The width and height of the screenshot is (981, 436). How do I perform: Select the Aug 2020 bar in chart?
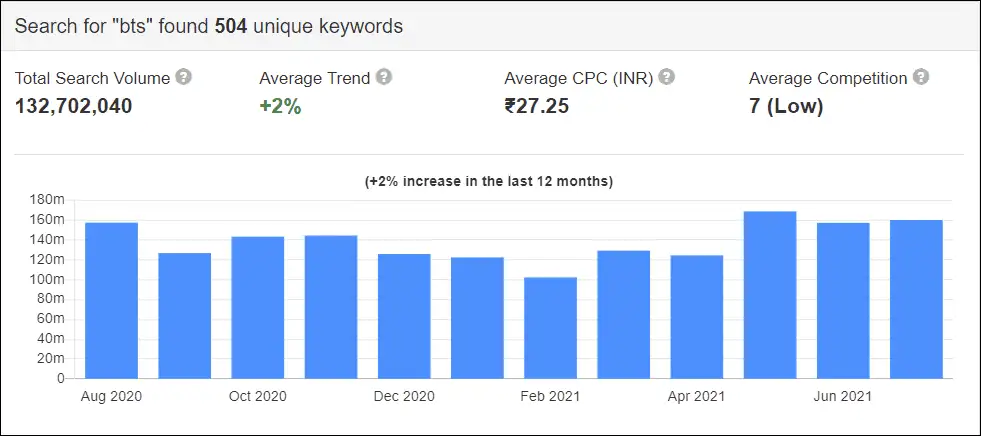[111, 301]
